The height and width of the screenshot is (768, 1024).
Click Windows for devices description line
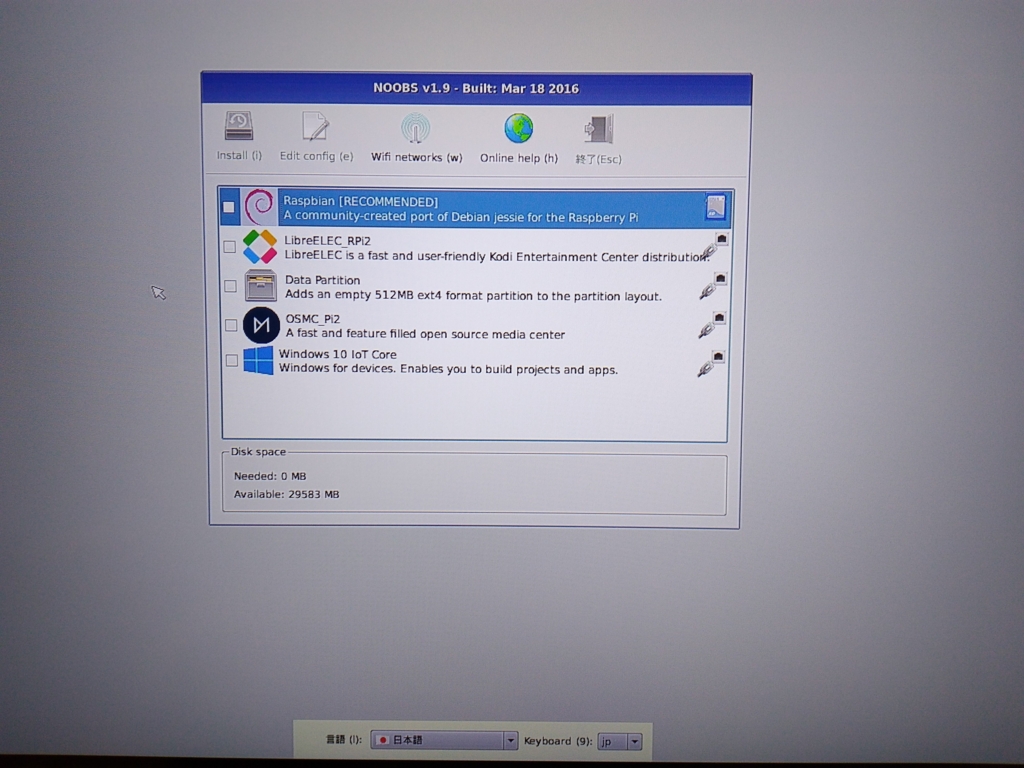(x=448, y=369)
